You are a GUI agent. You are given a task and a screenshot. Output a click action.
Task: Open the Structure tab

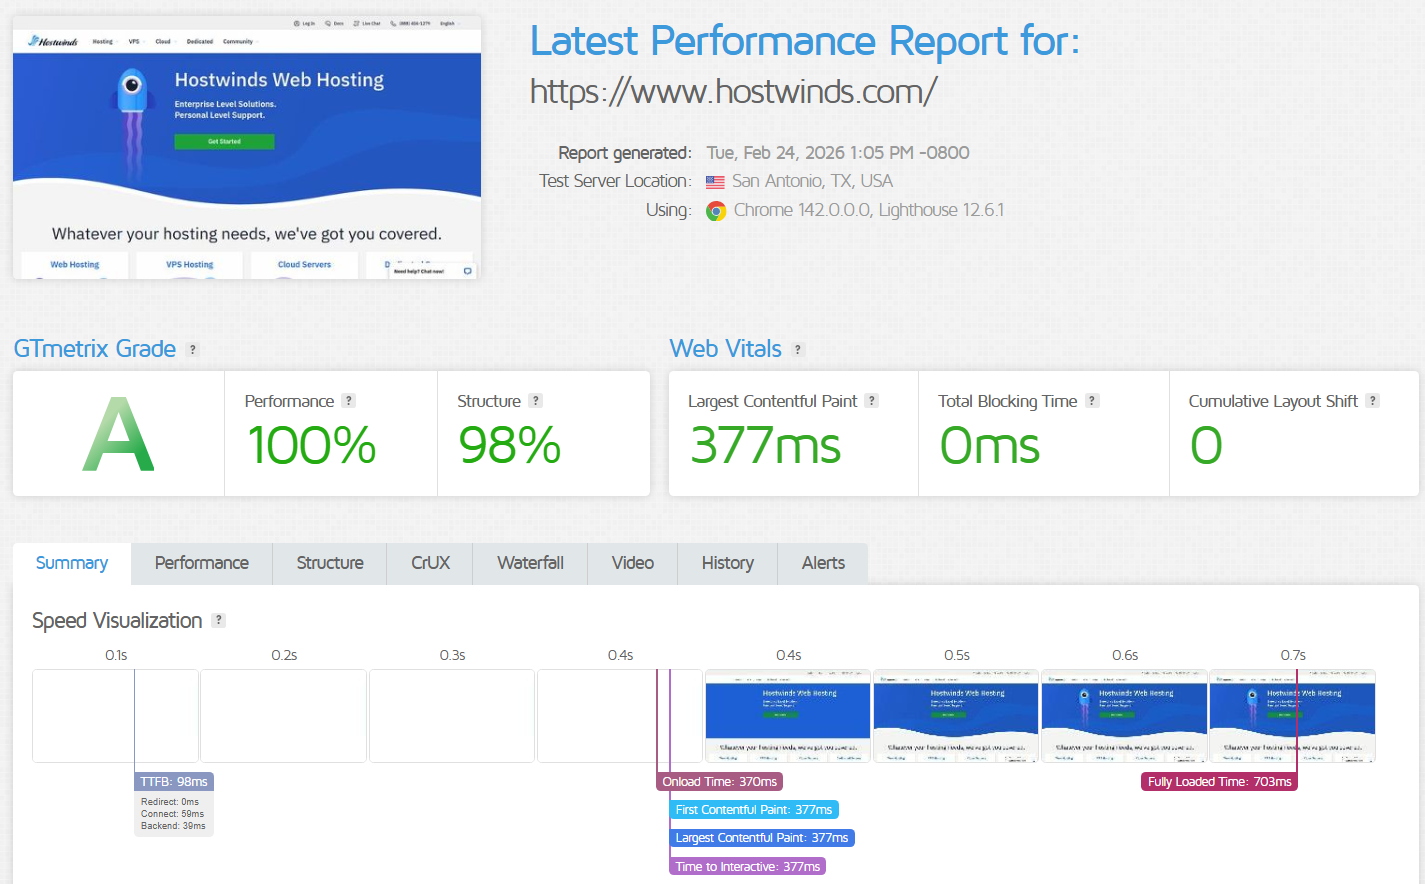pos(330,563)
